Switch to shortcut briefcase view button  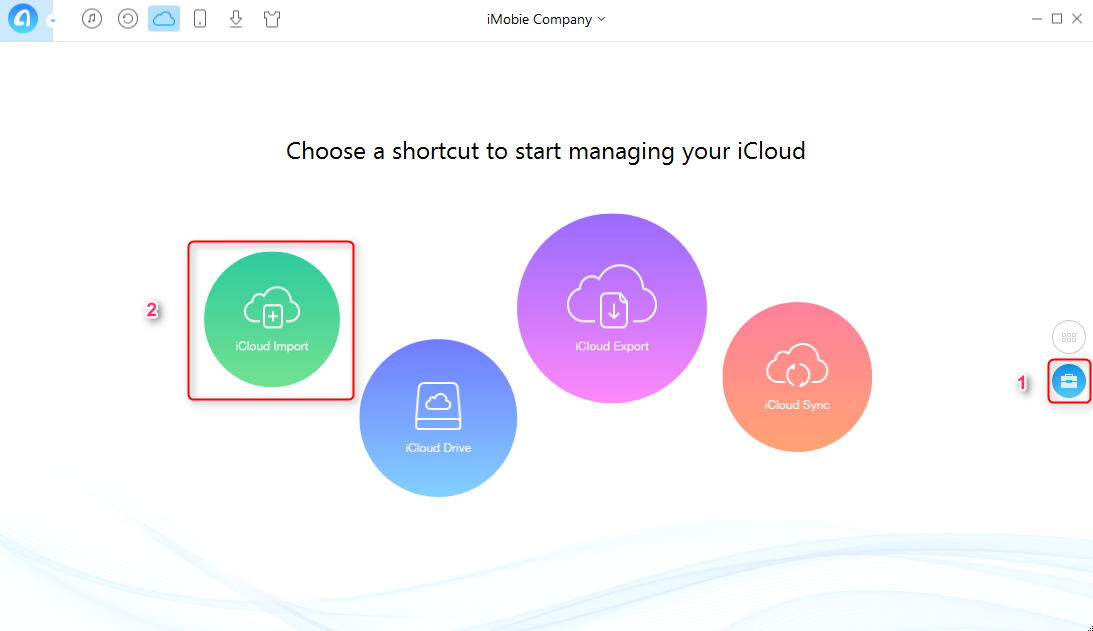[1069, 381]
